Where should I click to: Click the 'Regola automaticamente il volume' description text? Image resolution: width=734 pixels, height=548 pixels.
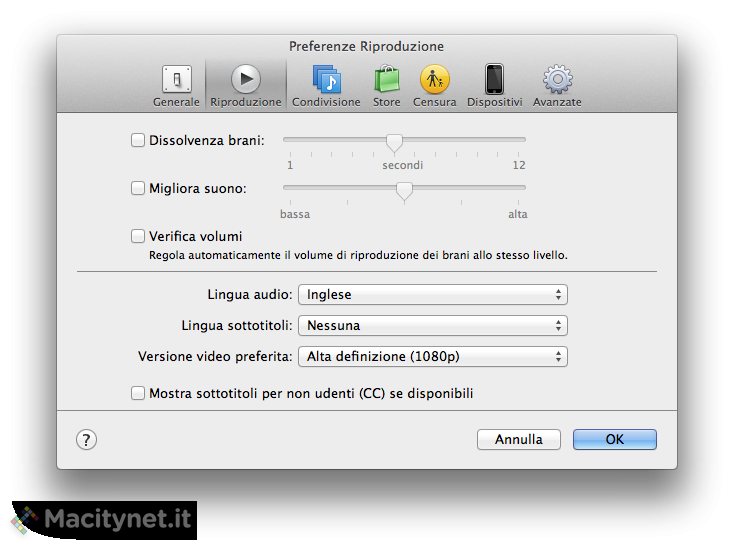[x=358, y=256]
